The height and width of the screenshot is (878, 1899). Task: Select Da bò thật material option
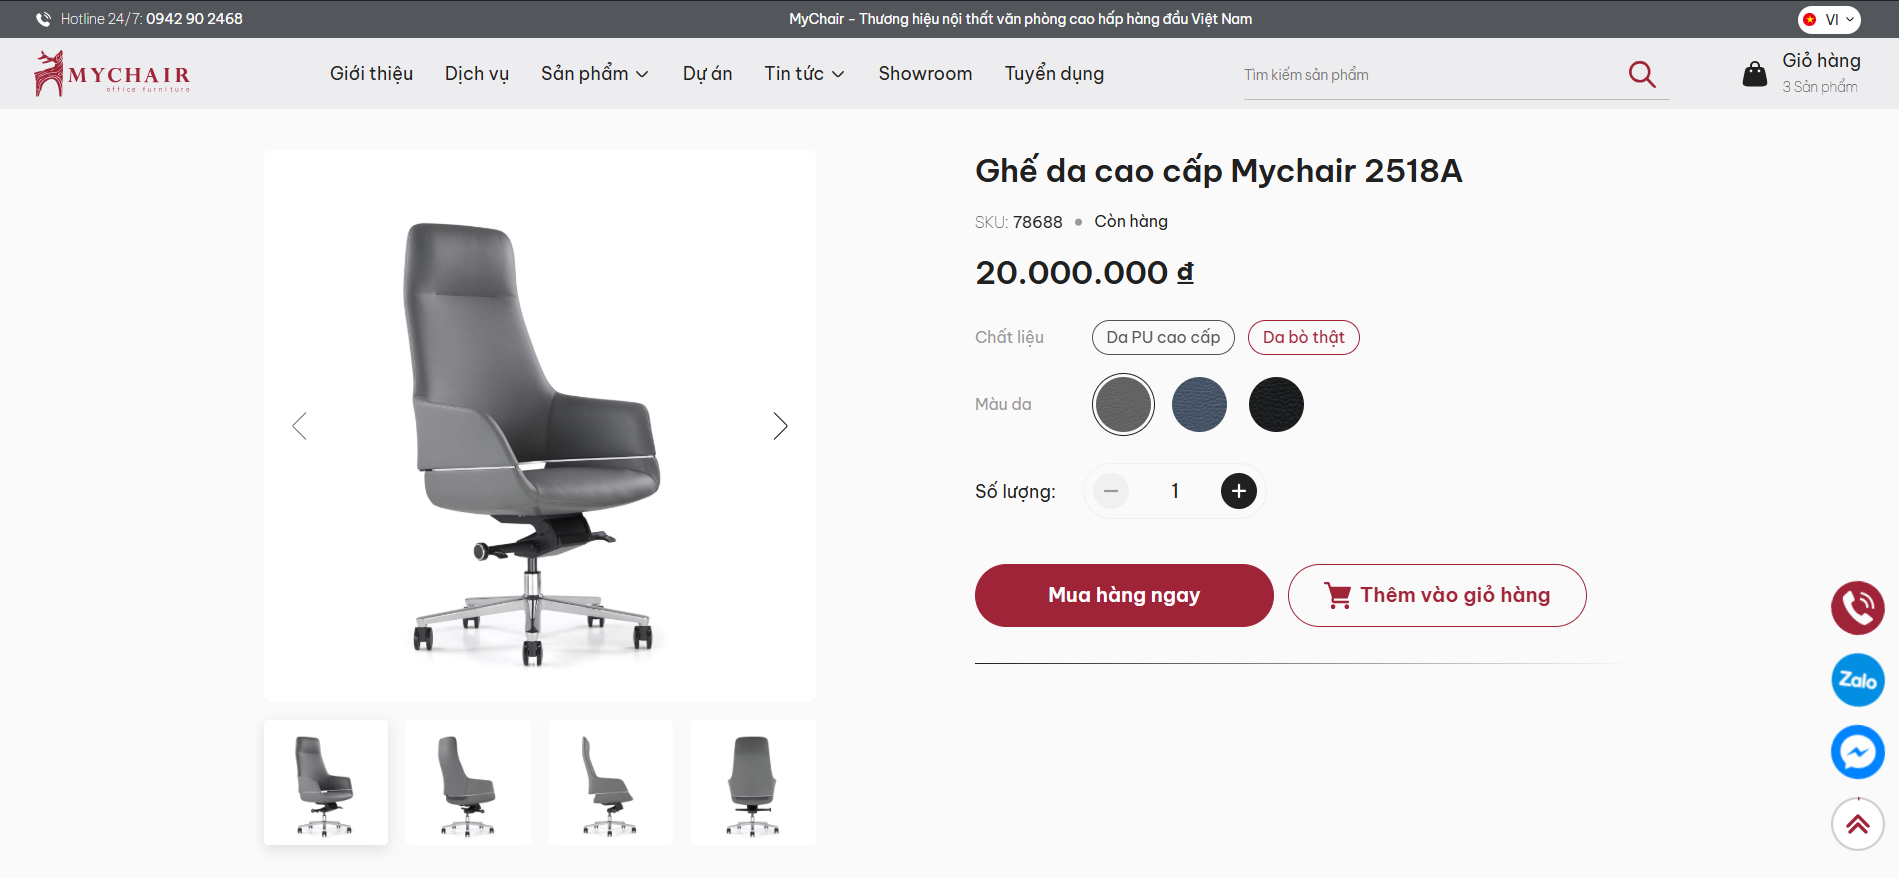click(1303, 338)
